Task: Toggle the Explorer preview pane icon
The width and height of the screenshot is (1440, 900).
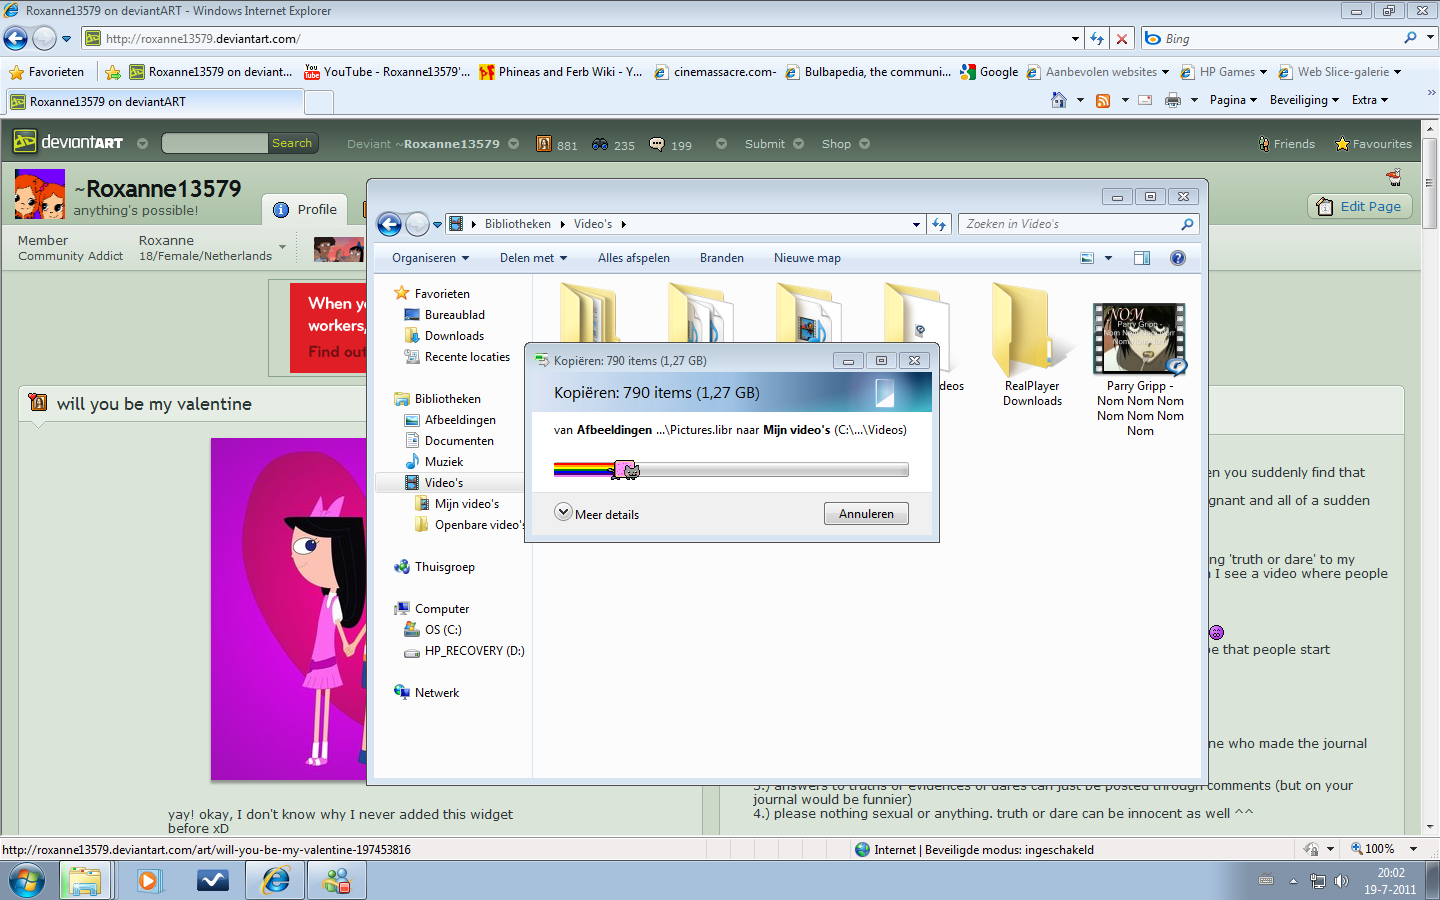Action: pos(1142,258)
